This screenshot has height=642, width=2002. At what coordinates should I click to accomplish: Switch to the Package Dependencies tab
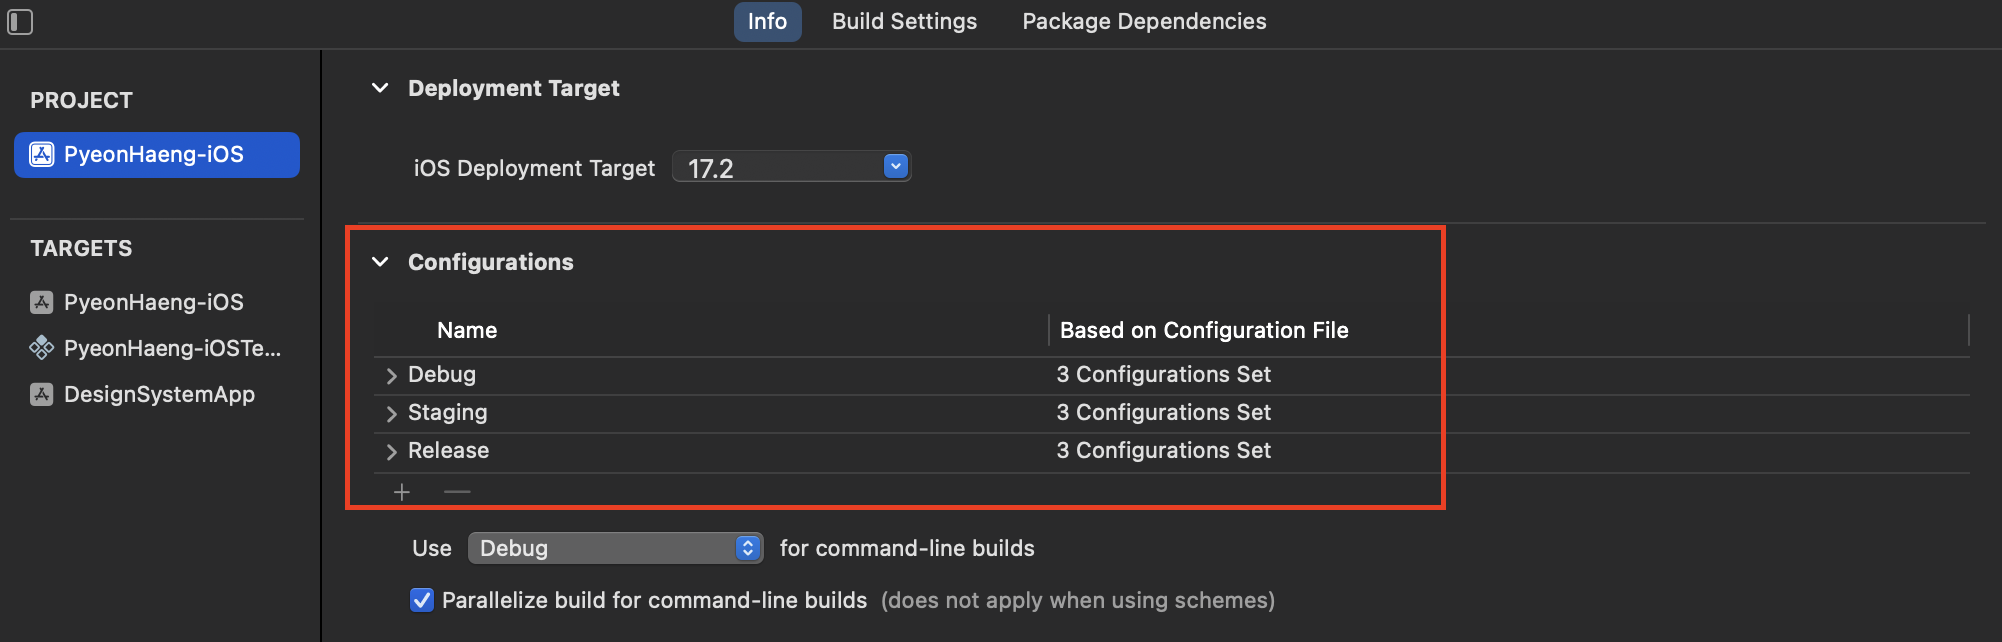click(1144, 21)
